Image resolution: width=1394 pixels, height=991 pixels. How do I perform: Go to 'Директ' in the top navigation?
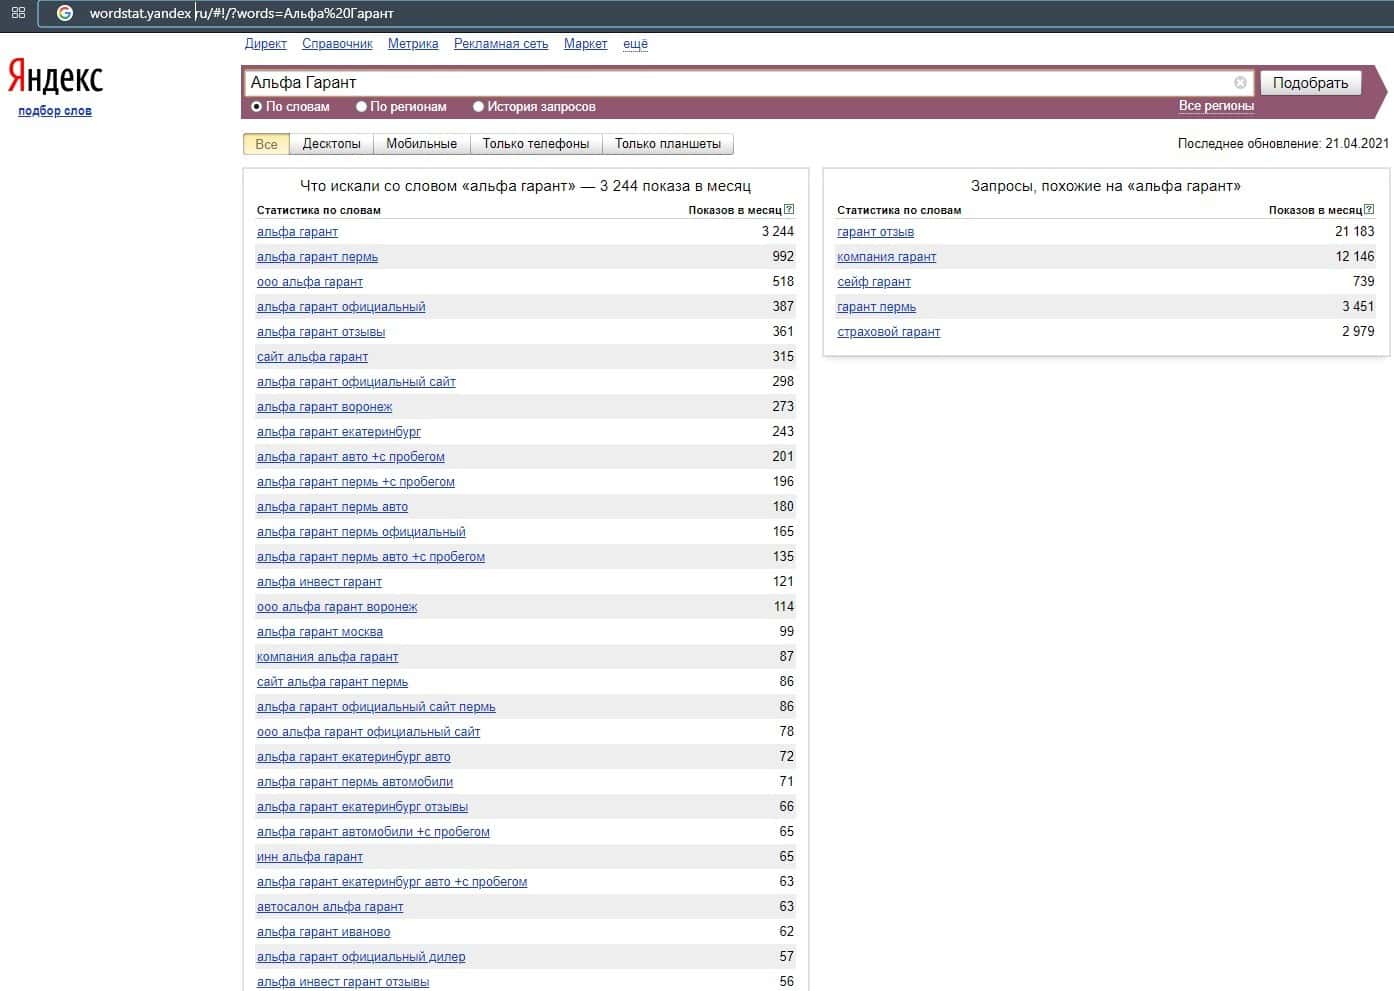(x=265, y=44)
